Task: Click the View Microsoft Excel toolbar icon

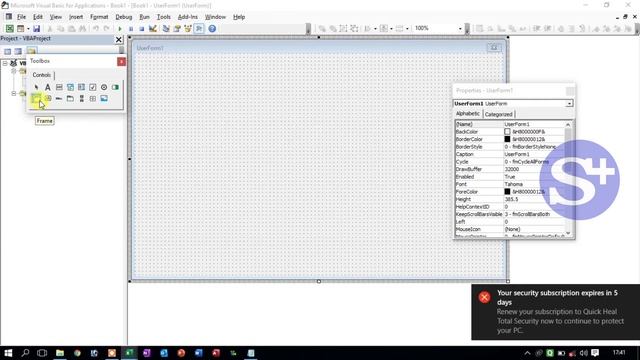Action: [x=9, y=29]
